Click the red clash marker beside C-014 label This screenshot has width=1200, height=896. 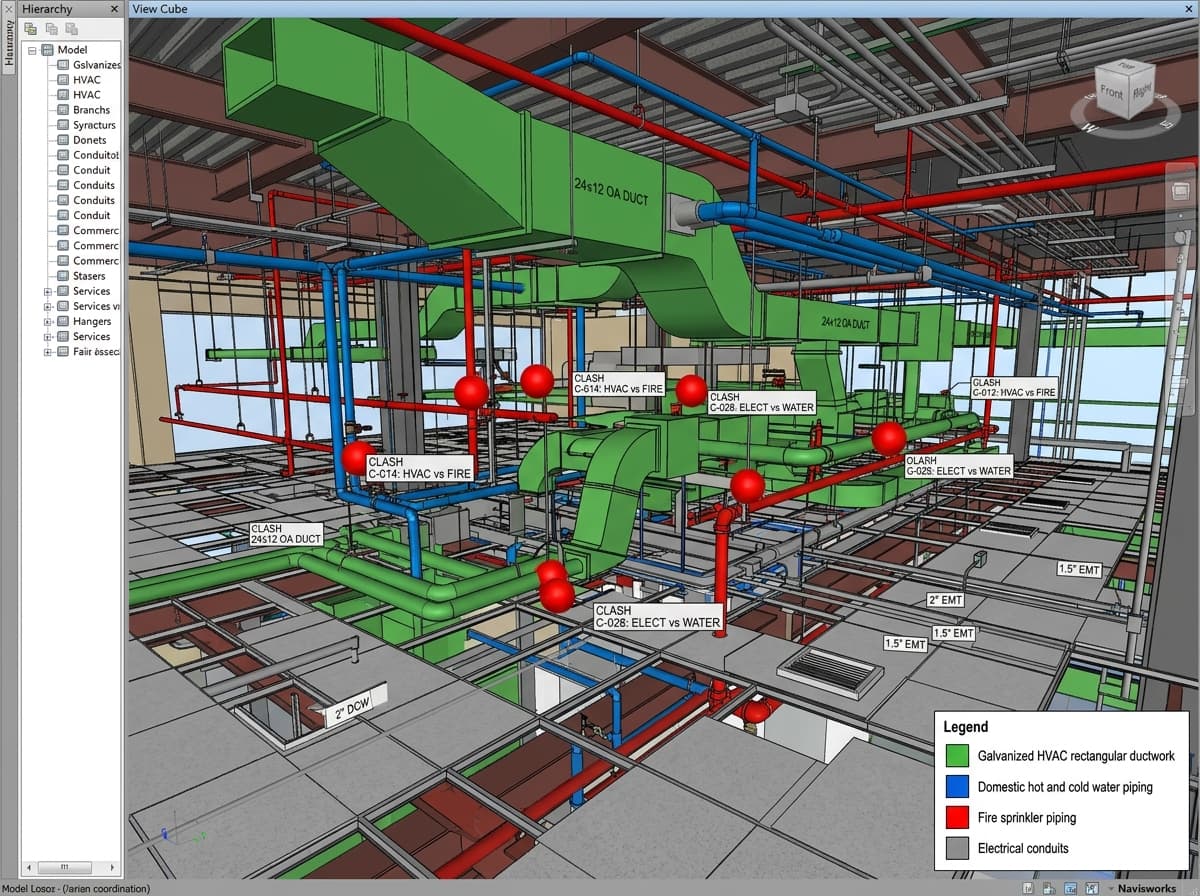pos(357,458)
